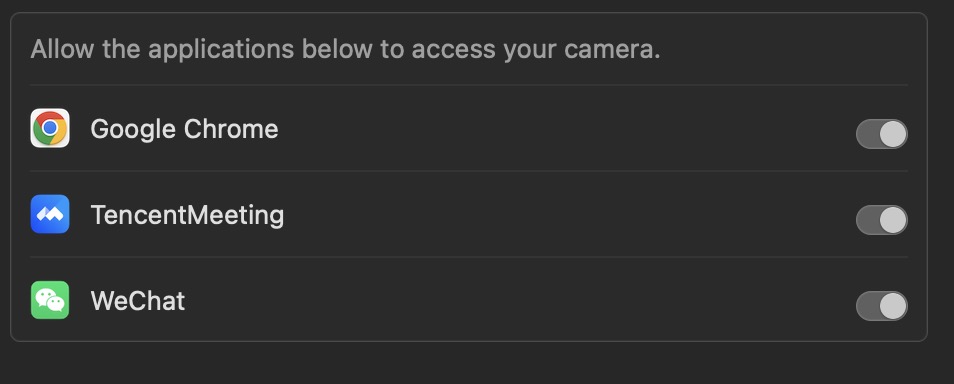954x384 pixels.
Task: Select the Google Chrome name label
Action: (x=184, y=129)
